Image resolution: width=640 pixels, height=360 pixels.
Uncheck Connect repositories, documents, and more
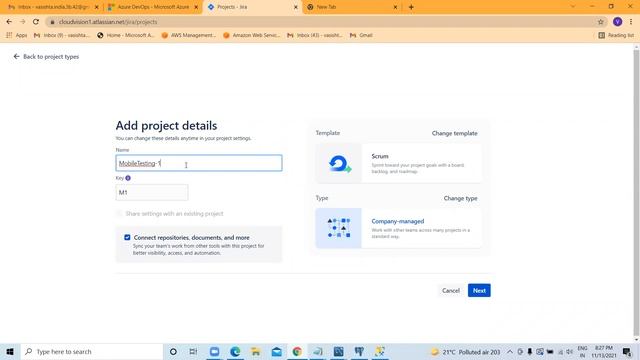coord(127,237)
